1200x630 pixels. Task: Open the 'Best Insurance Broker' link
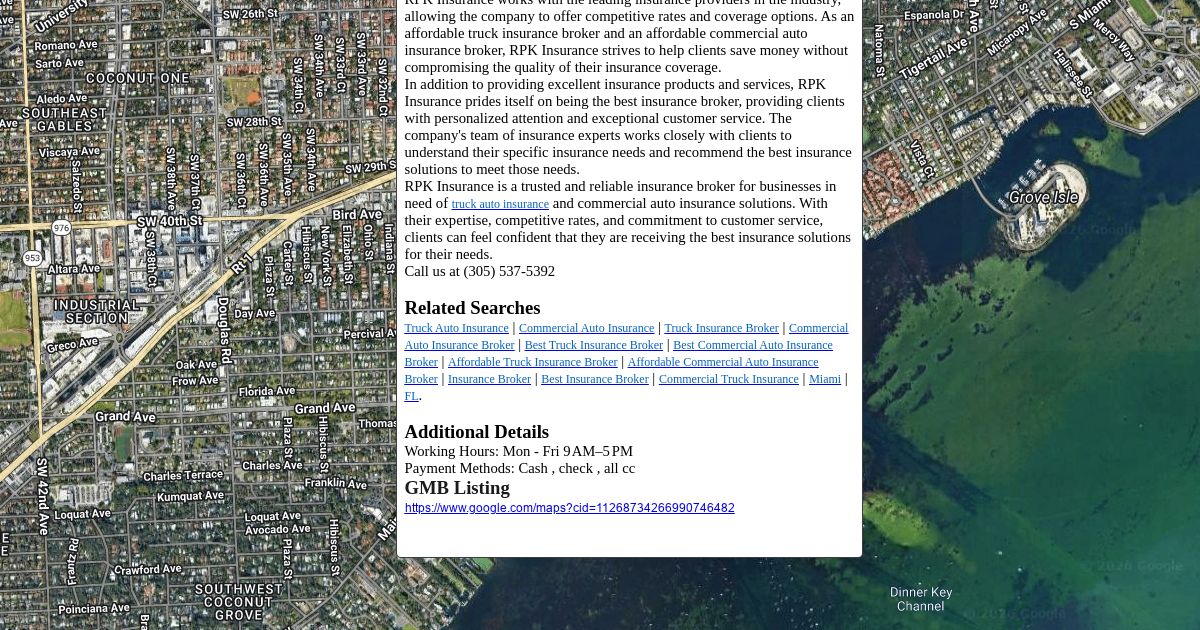[x=594, y=379]
